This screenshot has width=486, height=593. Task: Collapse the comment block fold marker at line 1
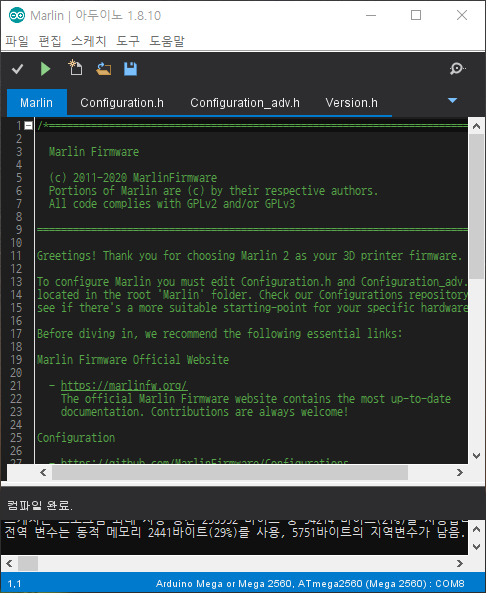28,125
